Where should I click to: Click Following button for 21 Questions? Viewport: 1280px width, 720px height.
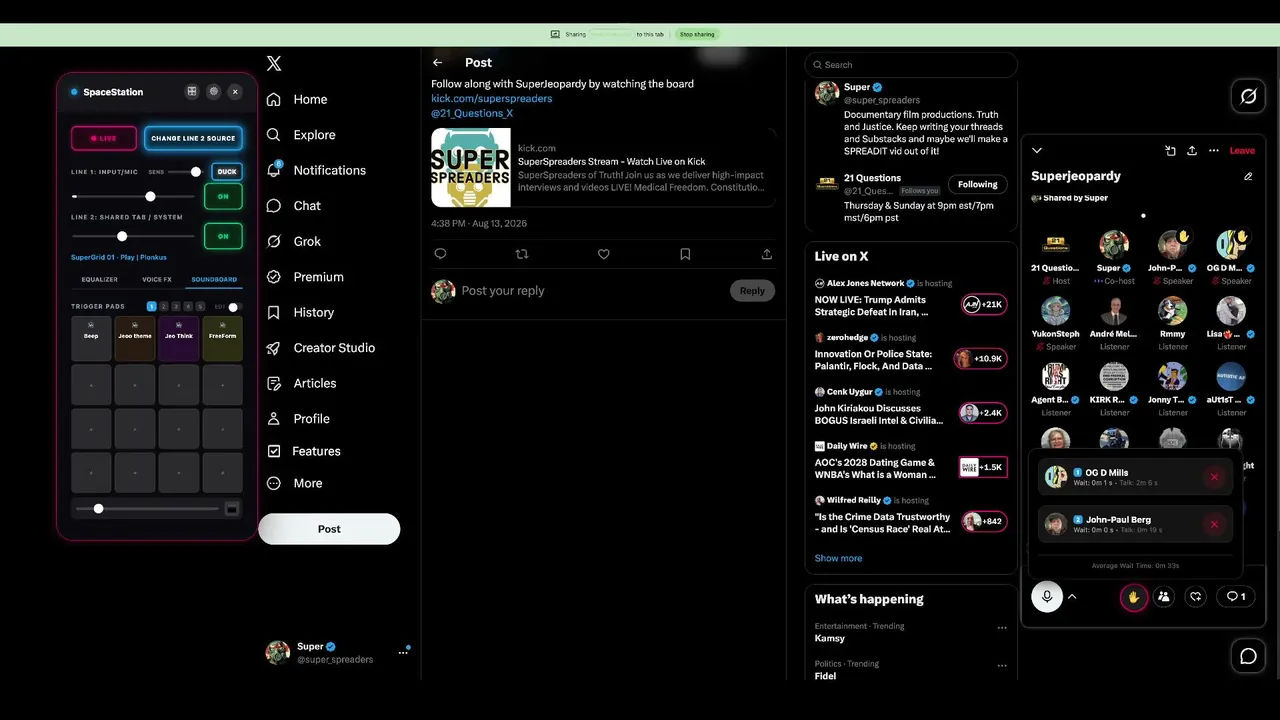pyautogui.click(x=977, y=184)
